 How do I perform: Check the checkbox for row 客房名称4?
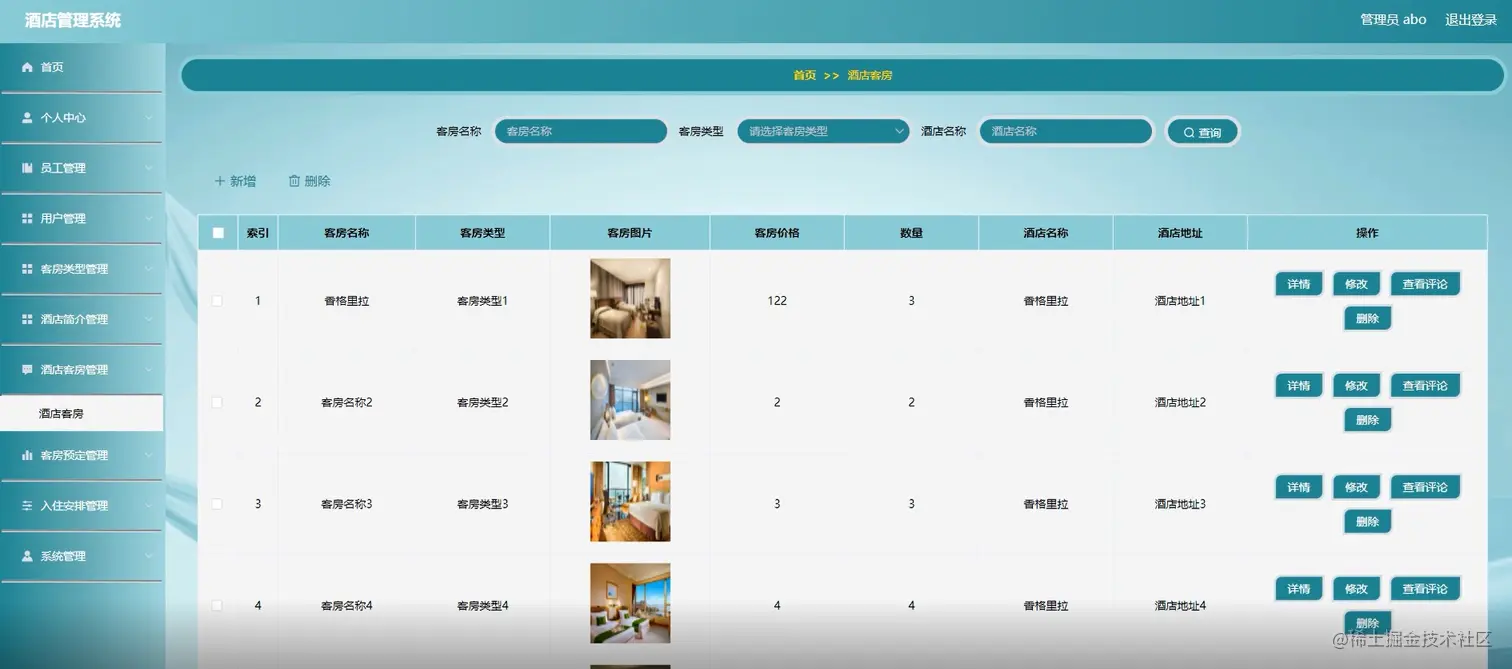[217, 605]
